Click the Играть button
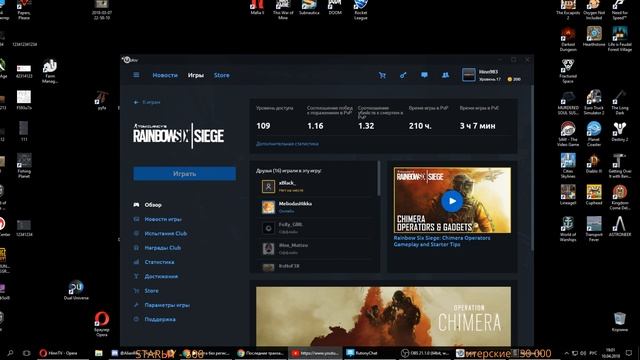The width and height of the screenshot is (640, 360). pos(184,173)
